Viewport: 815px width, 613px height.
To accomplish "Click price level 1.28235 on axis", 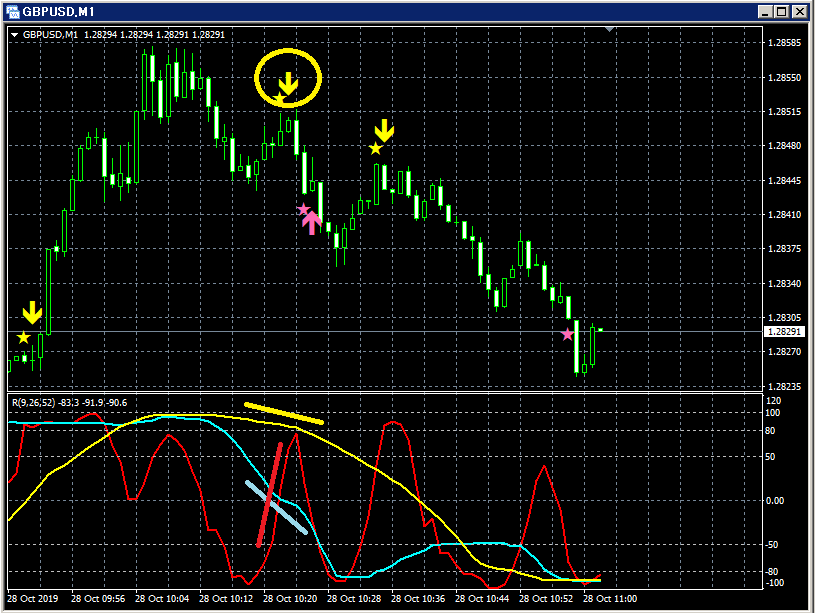I will (784, 386).
